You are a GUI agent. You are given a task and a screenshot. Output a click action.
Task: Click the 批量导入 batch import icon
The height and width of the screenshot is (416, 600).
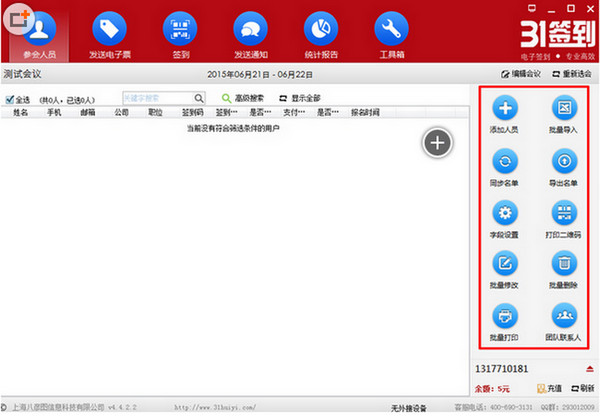click(564, 108)
